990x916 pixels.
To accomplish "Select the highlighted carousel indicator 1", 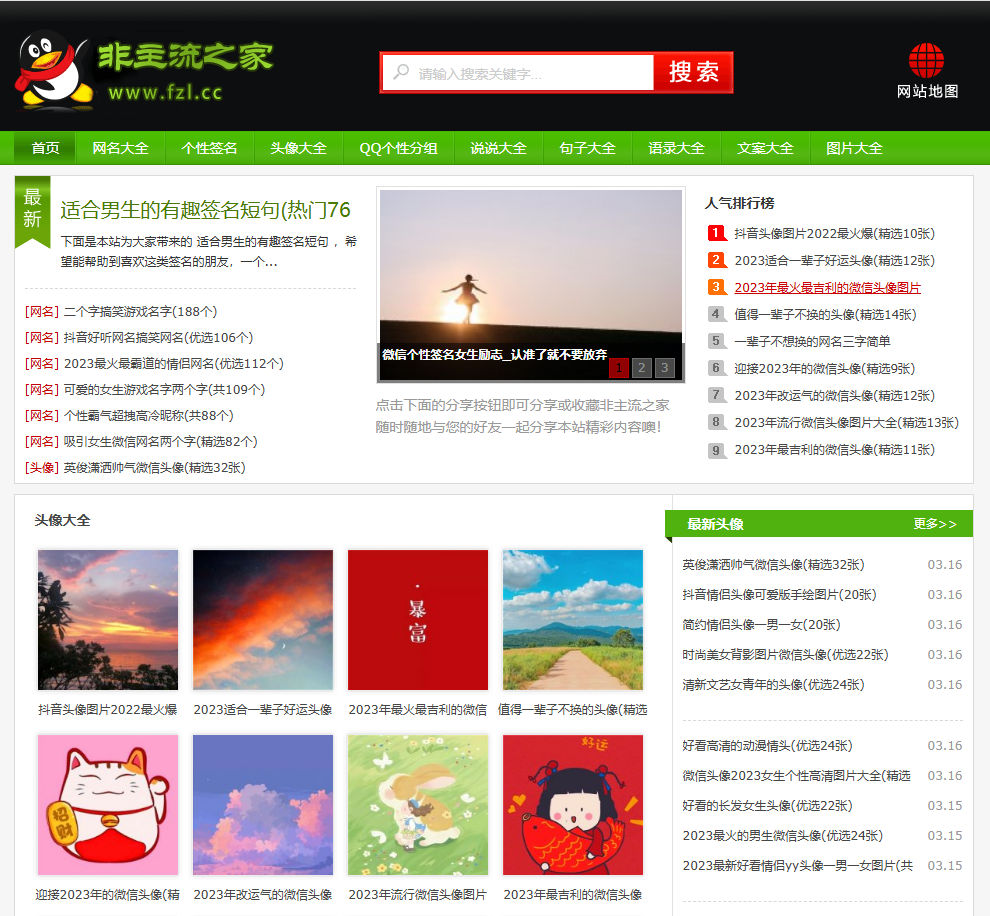I will (619, 368).
